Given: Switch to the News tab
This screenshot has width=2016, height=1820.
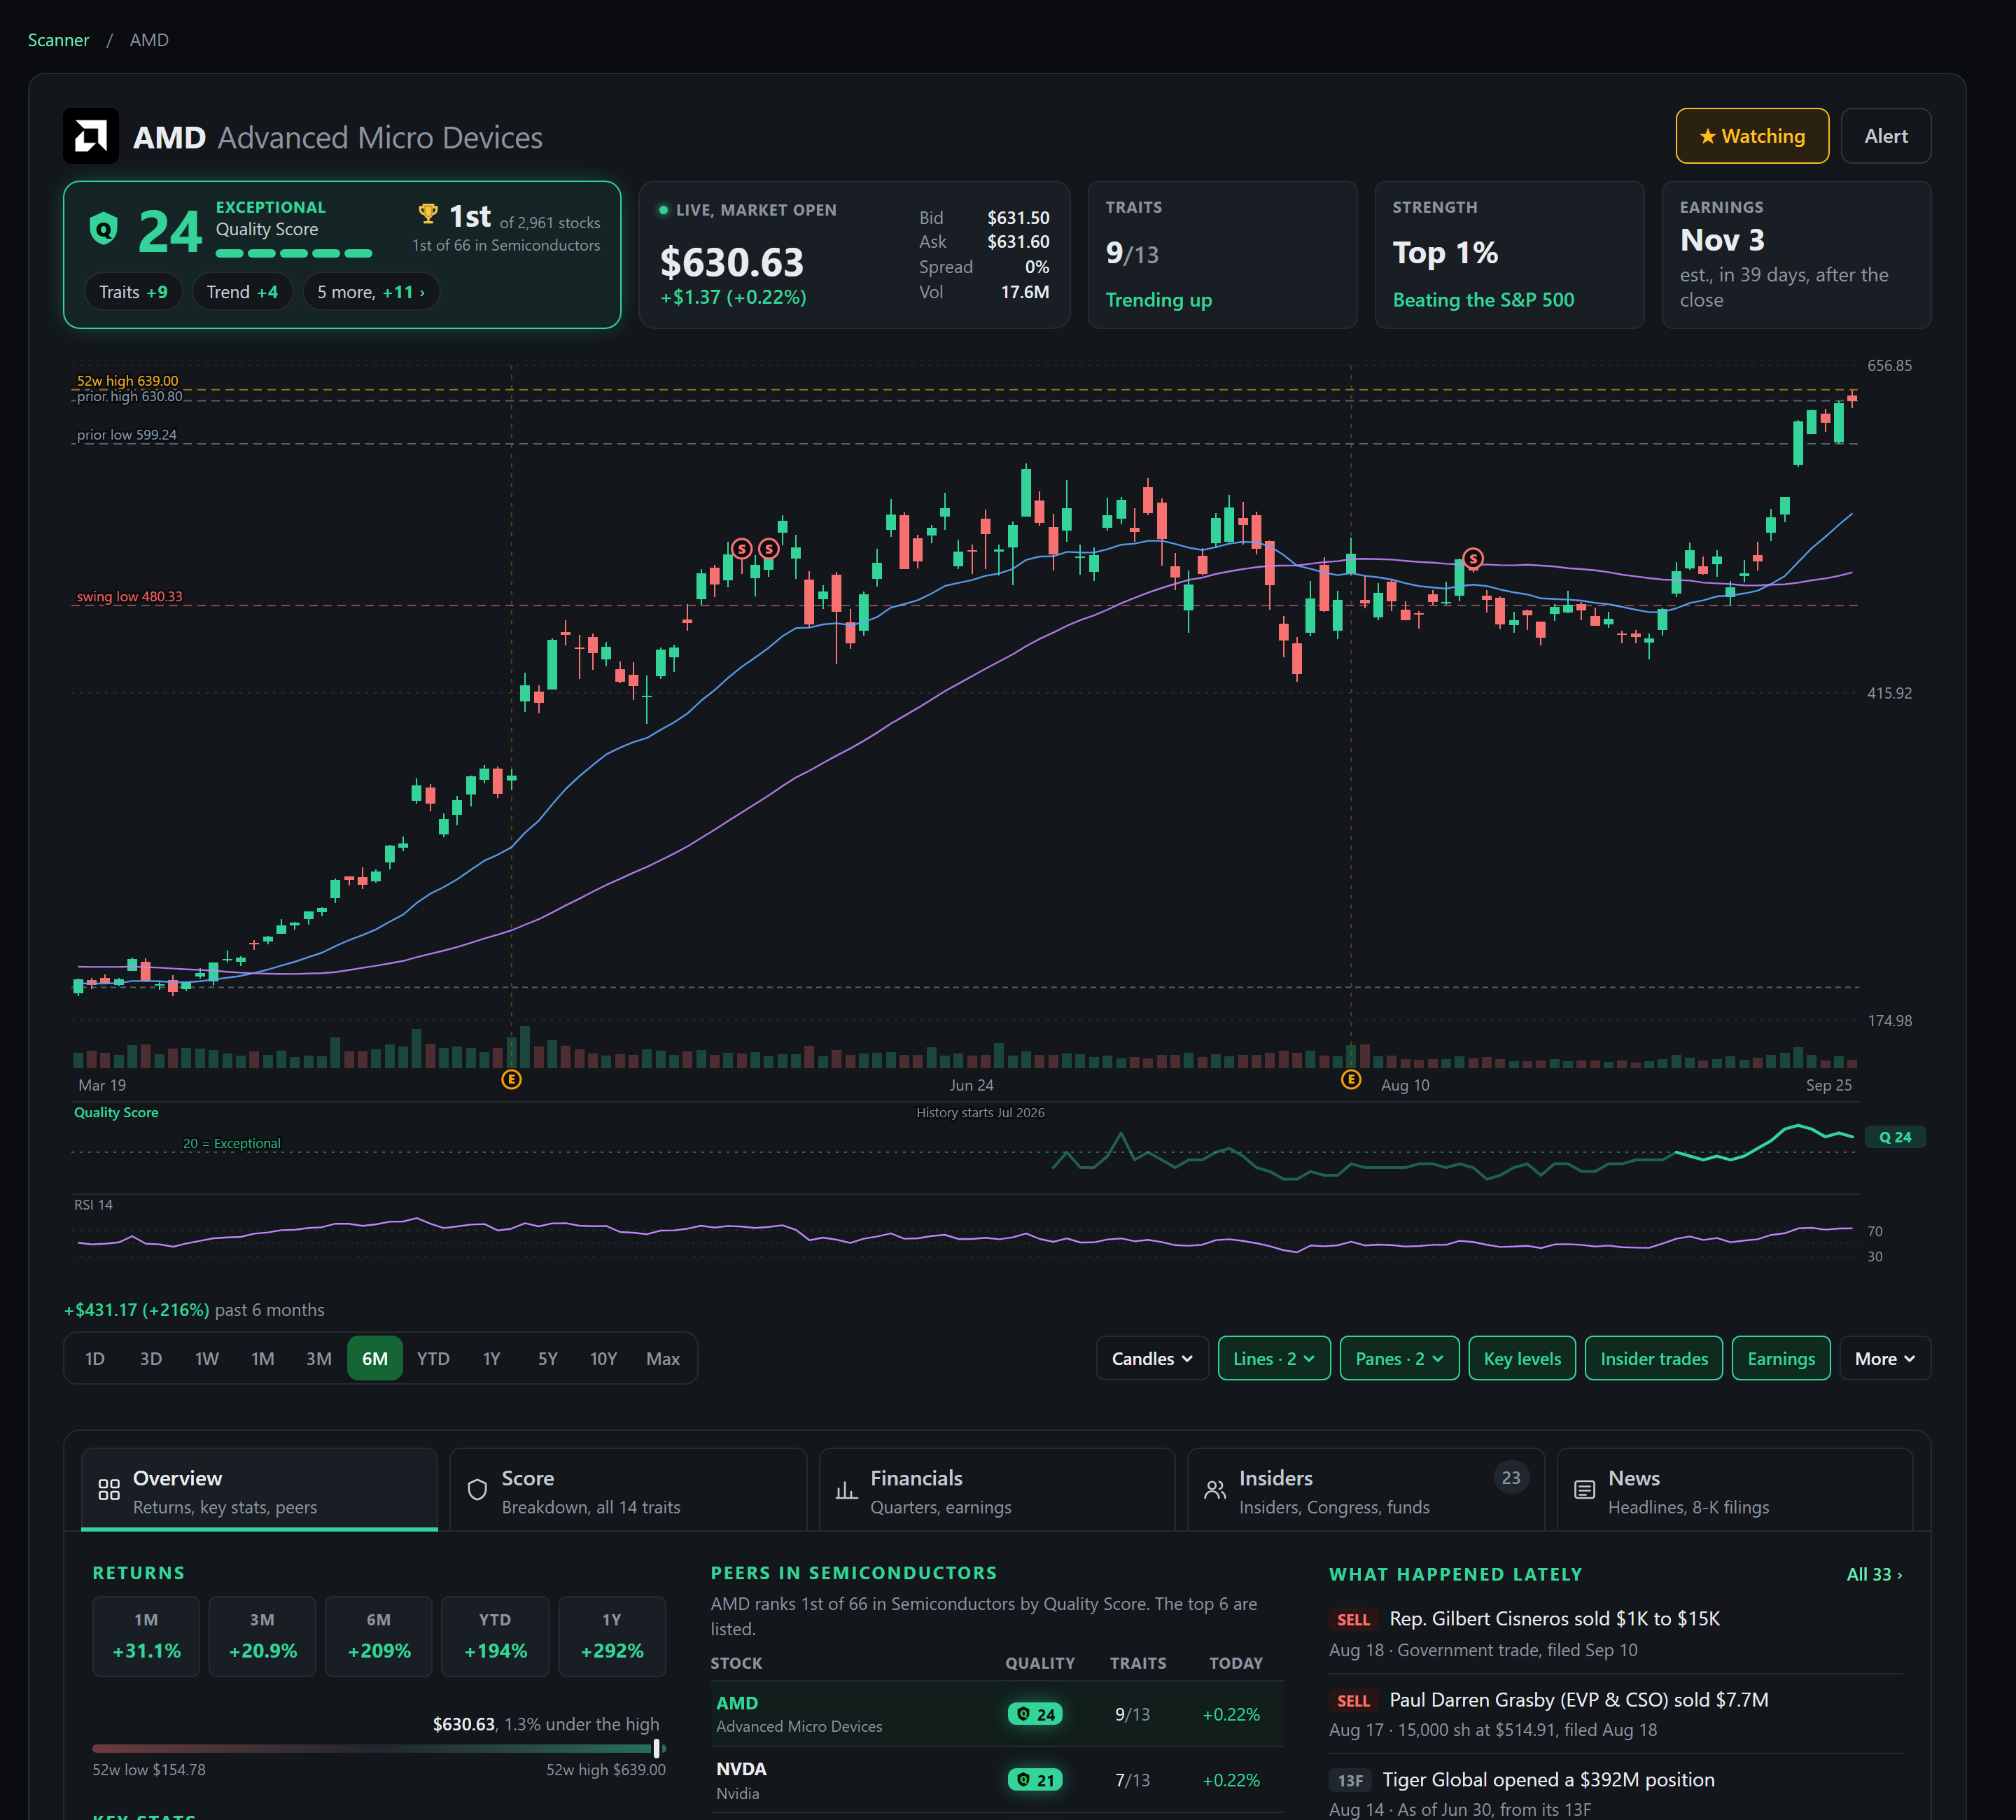Looking at the screenshot, I should coord(1735,1490).
